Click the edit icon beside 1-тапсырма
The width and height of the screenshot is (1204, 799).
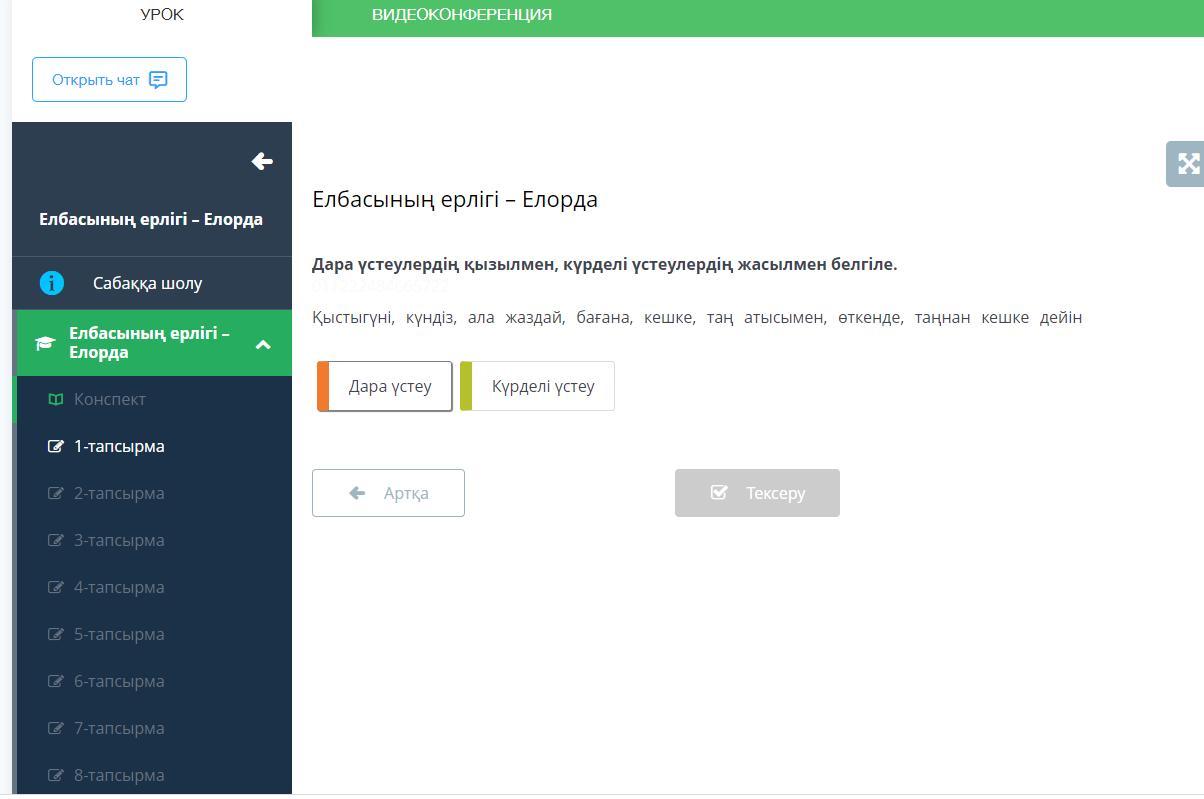coord(56,446)
